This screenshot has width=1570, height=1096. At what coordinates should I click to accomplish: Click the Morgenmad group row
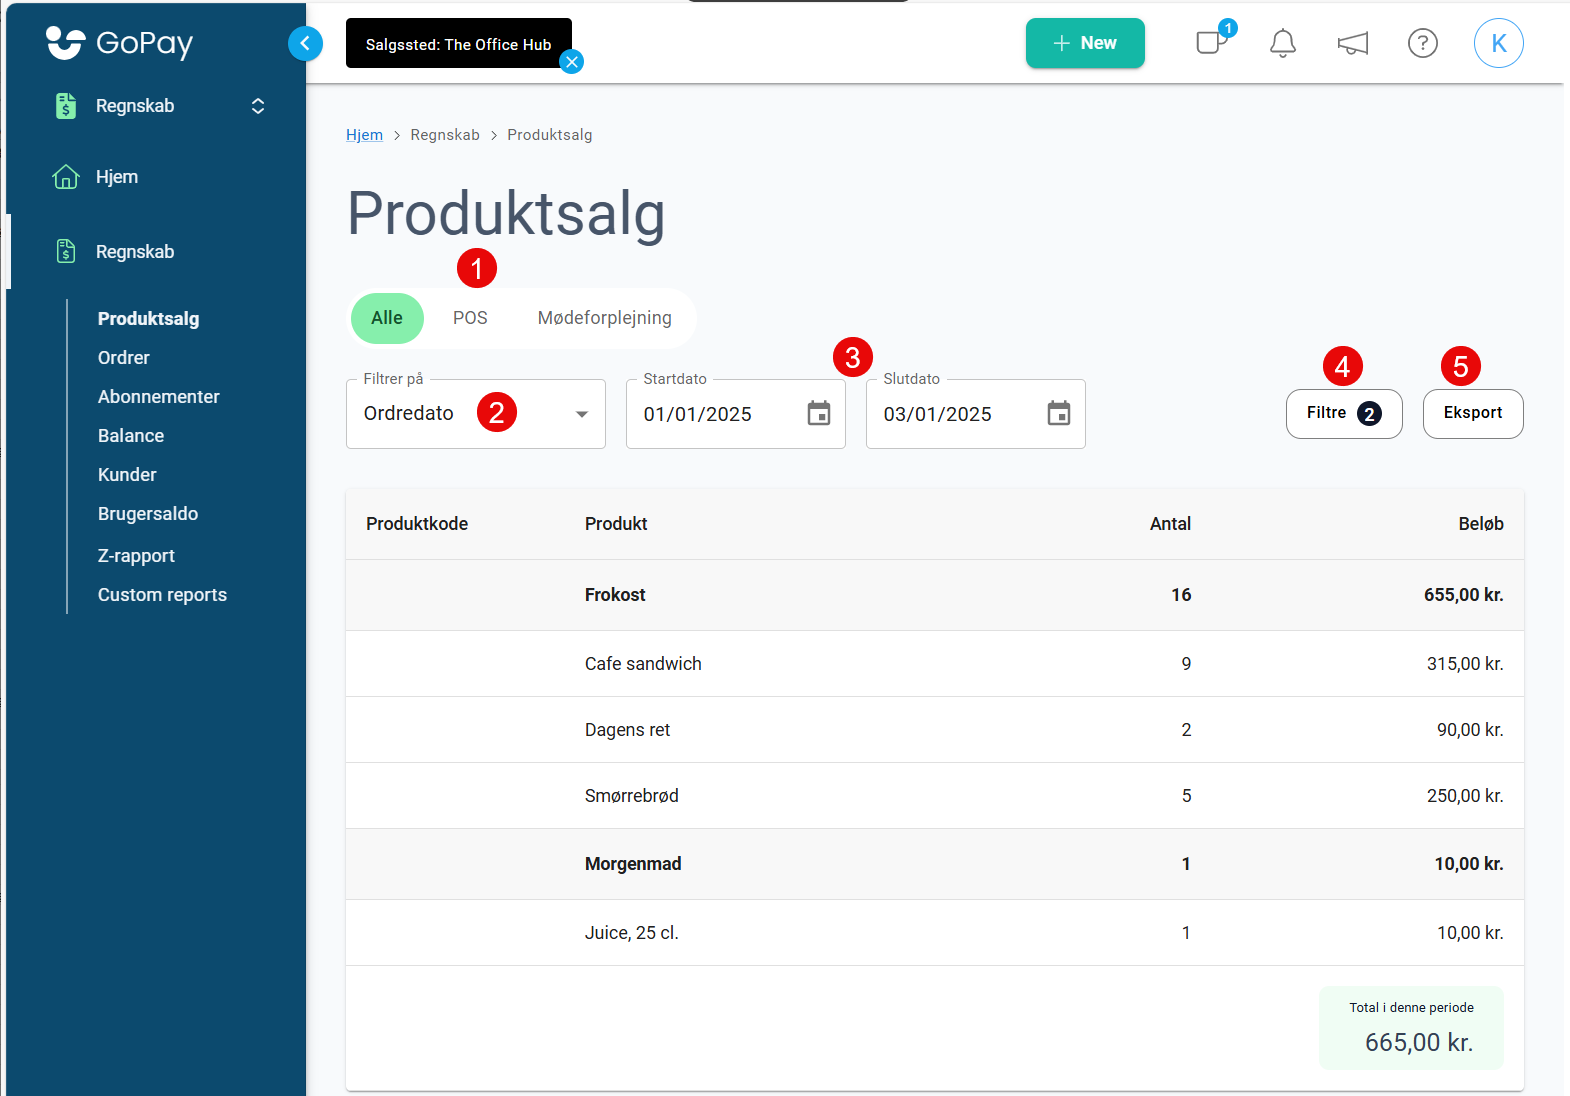pos(935,864)
